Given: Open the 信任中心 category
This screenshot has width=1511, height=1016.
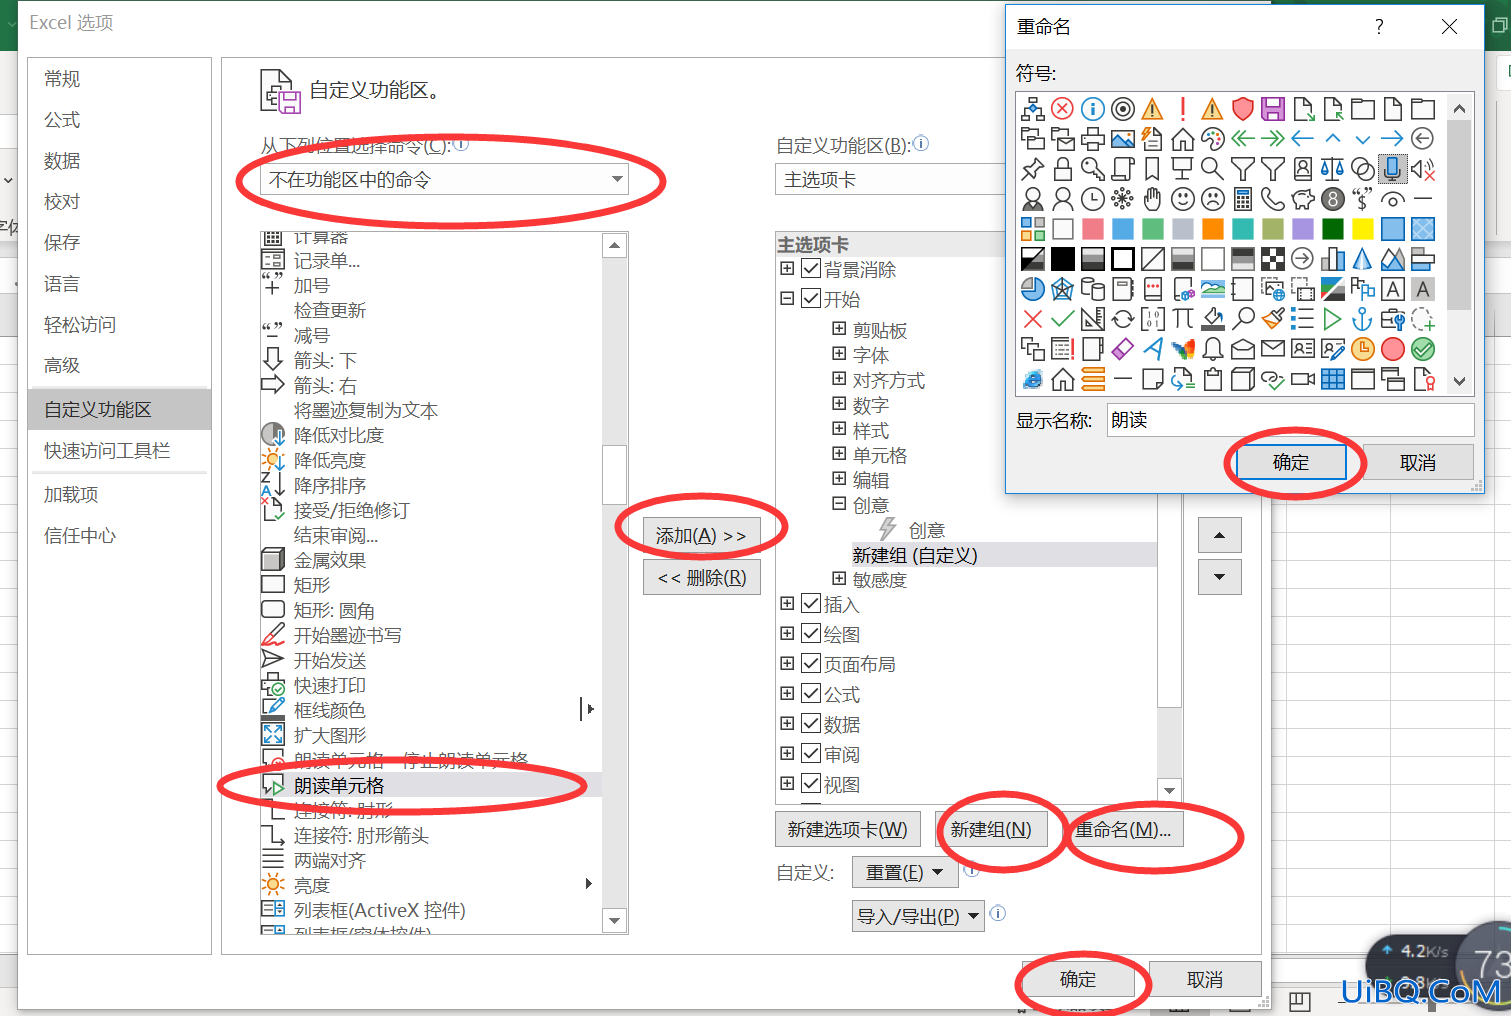Looking at the screenshot, I should point(120,536).
